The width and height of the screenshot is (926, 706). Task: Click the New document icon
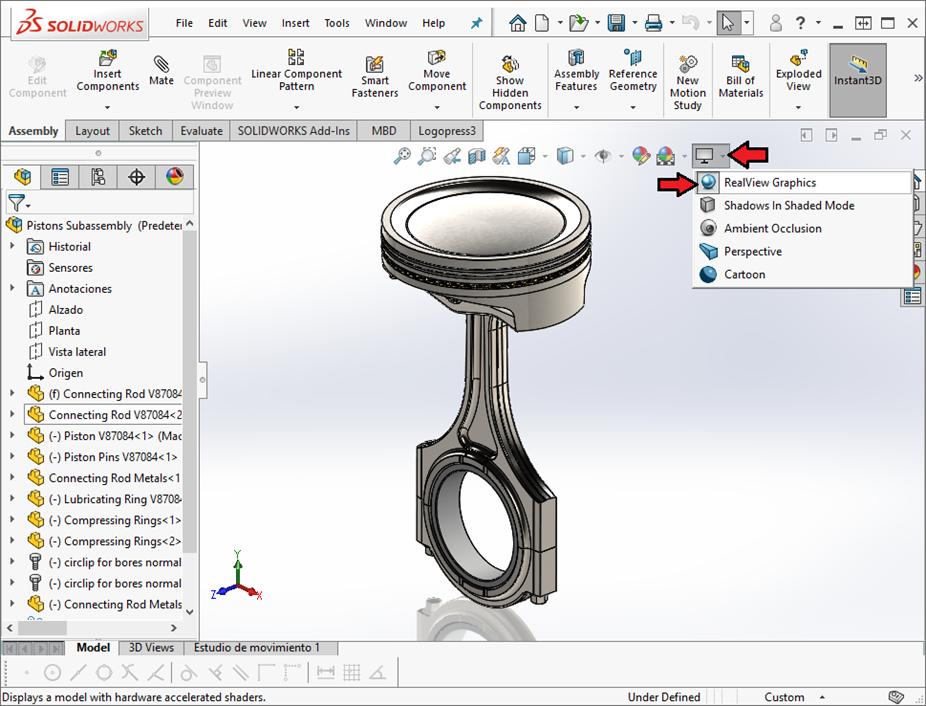542,23
